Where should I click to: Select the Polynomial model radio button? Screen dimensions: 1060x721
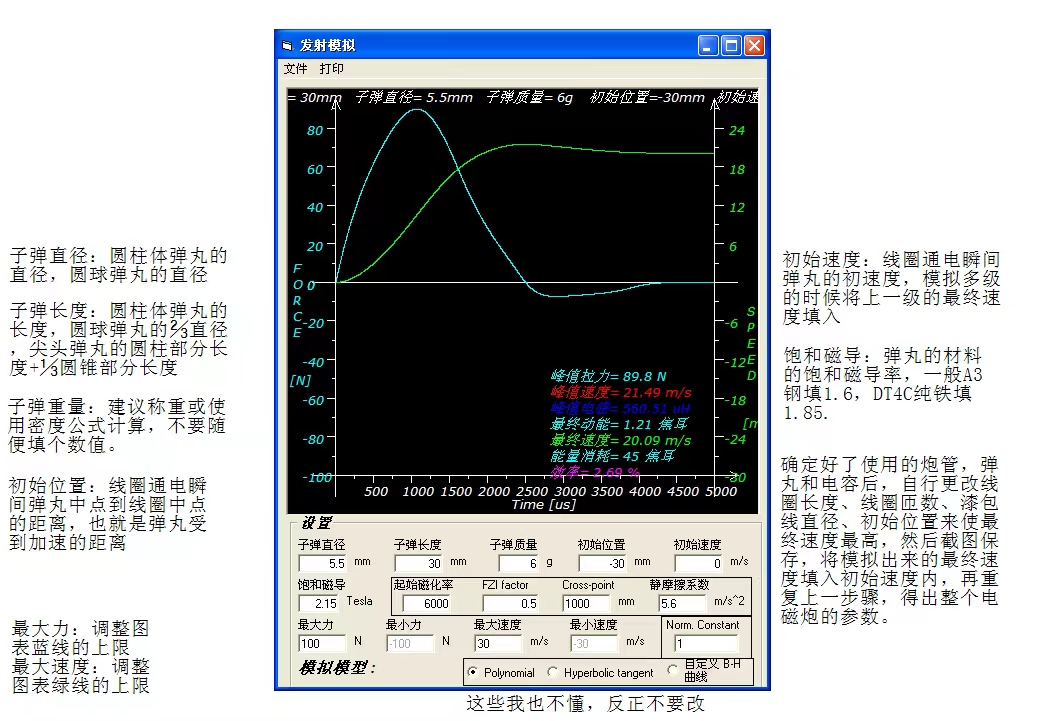pos(473,672)
